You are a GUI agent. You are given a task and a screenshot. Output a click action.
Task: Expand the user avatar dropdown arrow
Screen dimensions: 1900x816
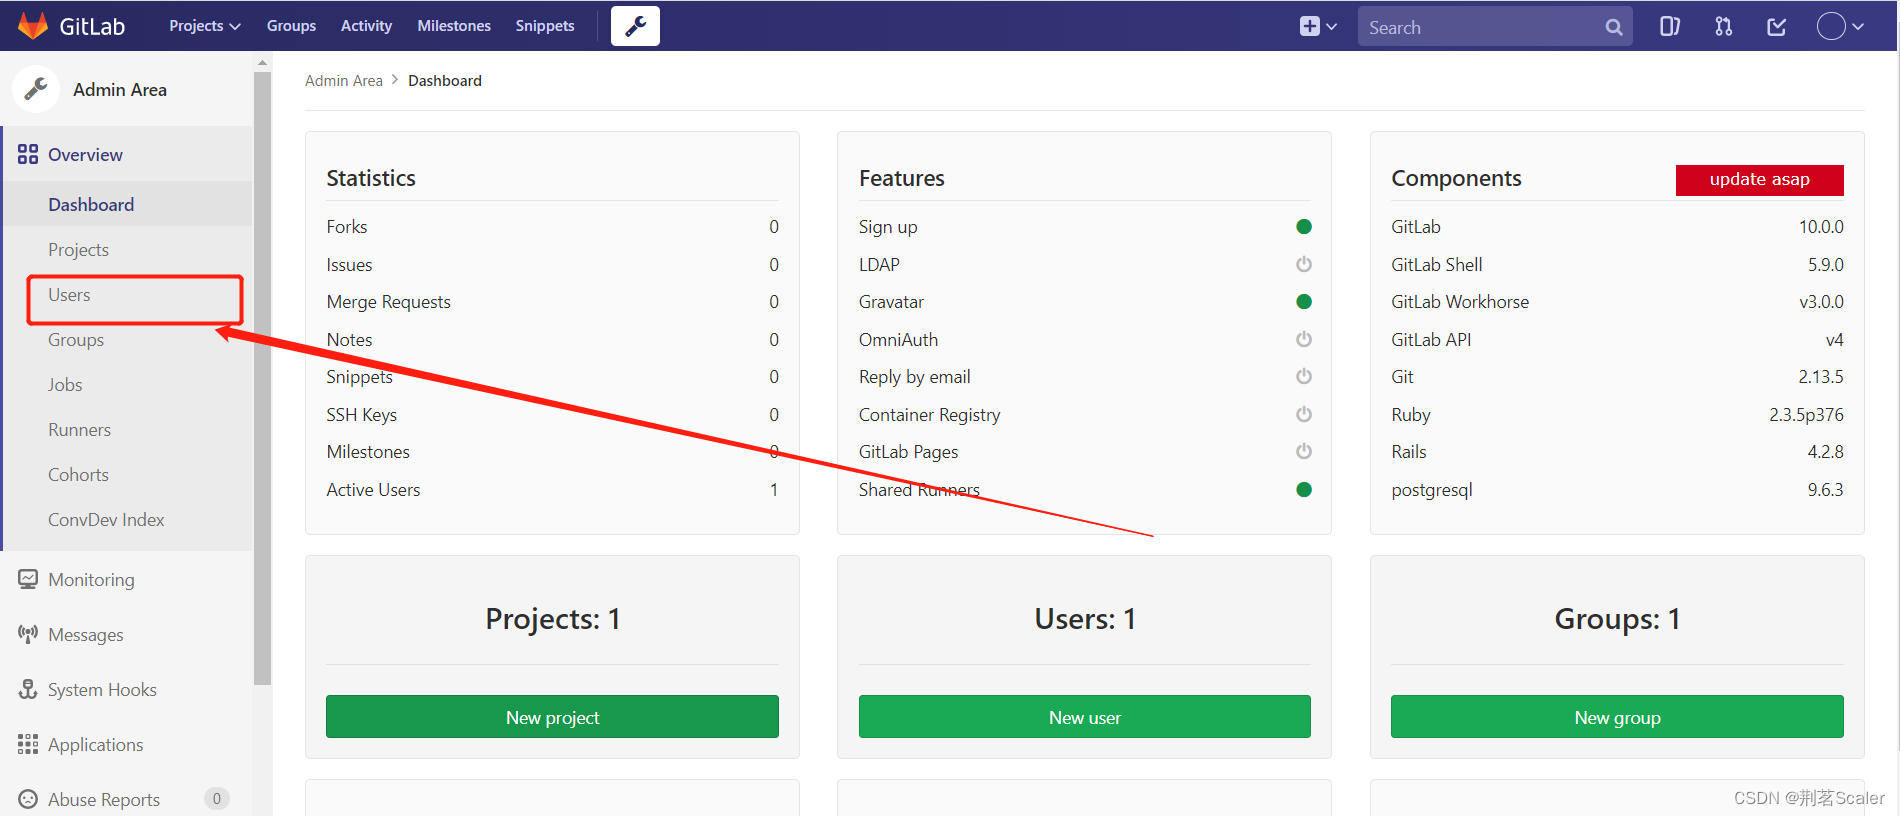pyautogui.click(x=1857, y=27)
